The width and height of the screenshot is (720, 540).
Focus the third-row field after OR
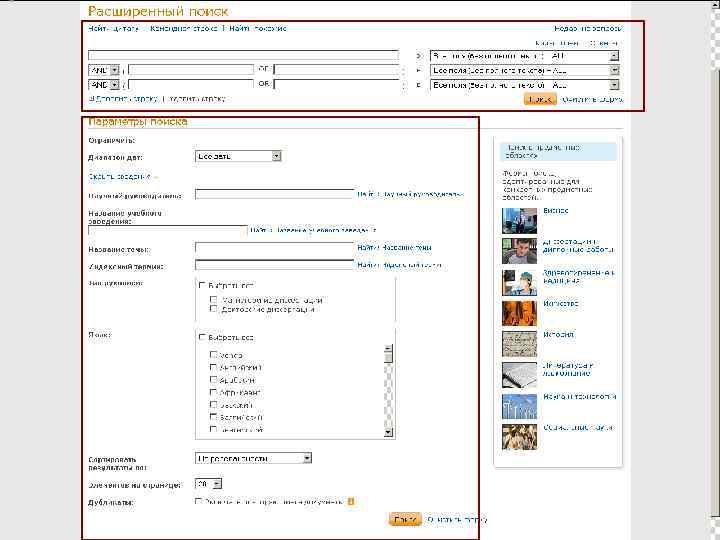pos(337,85)
